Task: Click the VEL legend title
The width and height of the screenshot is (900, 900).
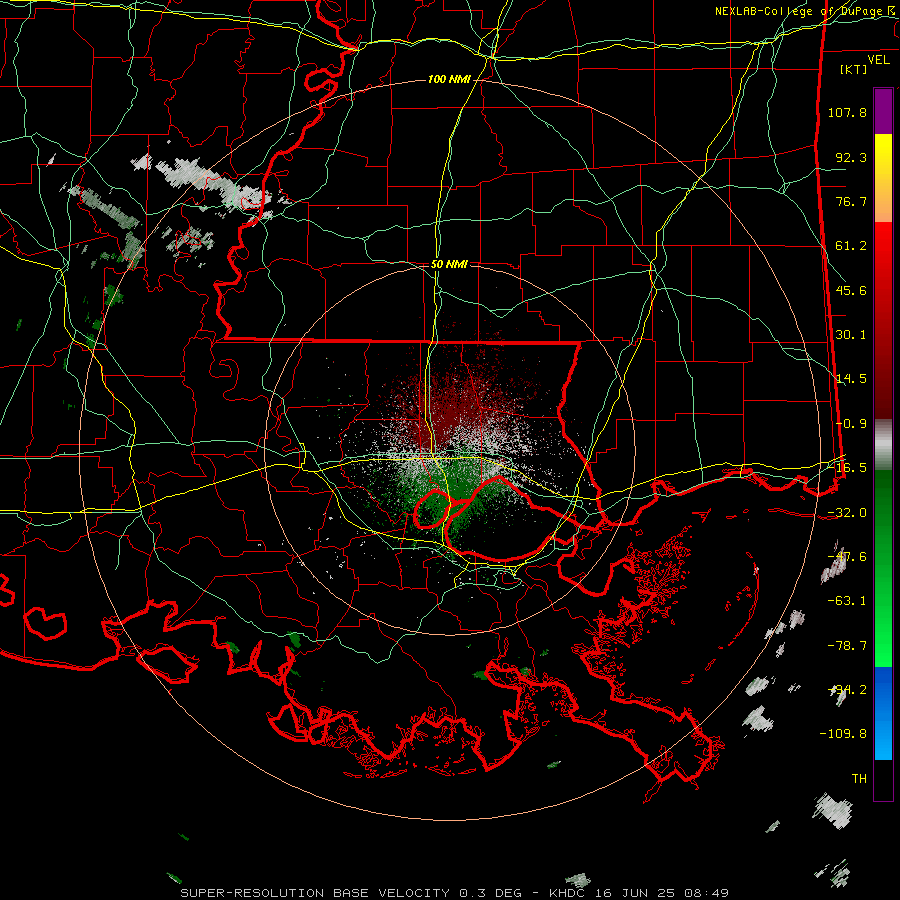Action: tap(878, 59)
